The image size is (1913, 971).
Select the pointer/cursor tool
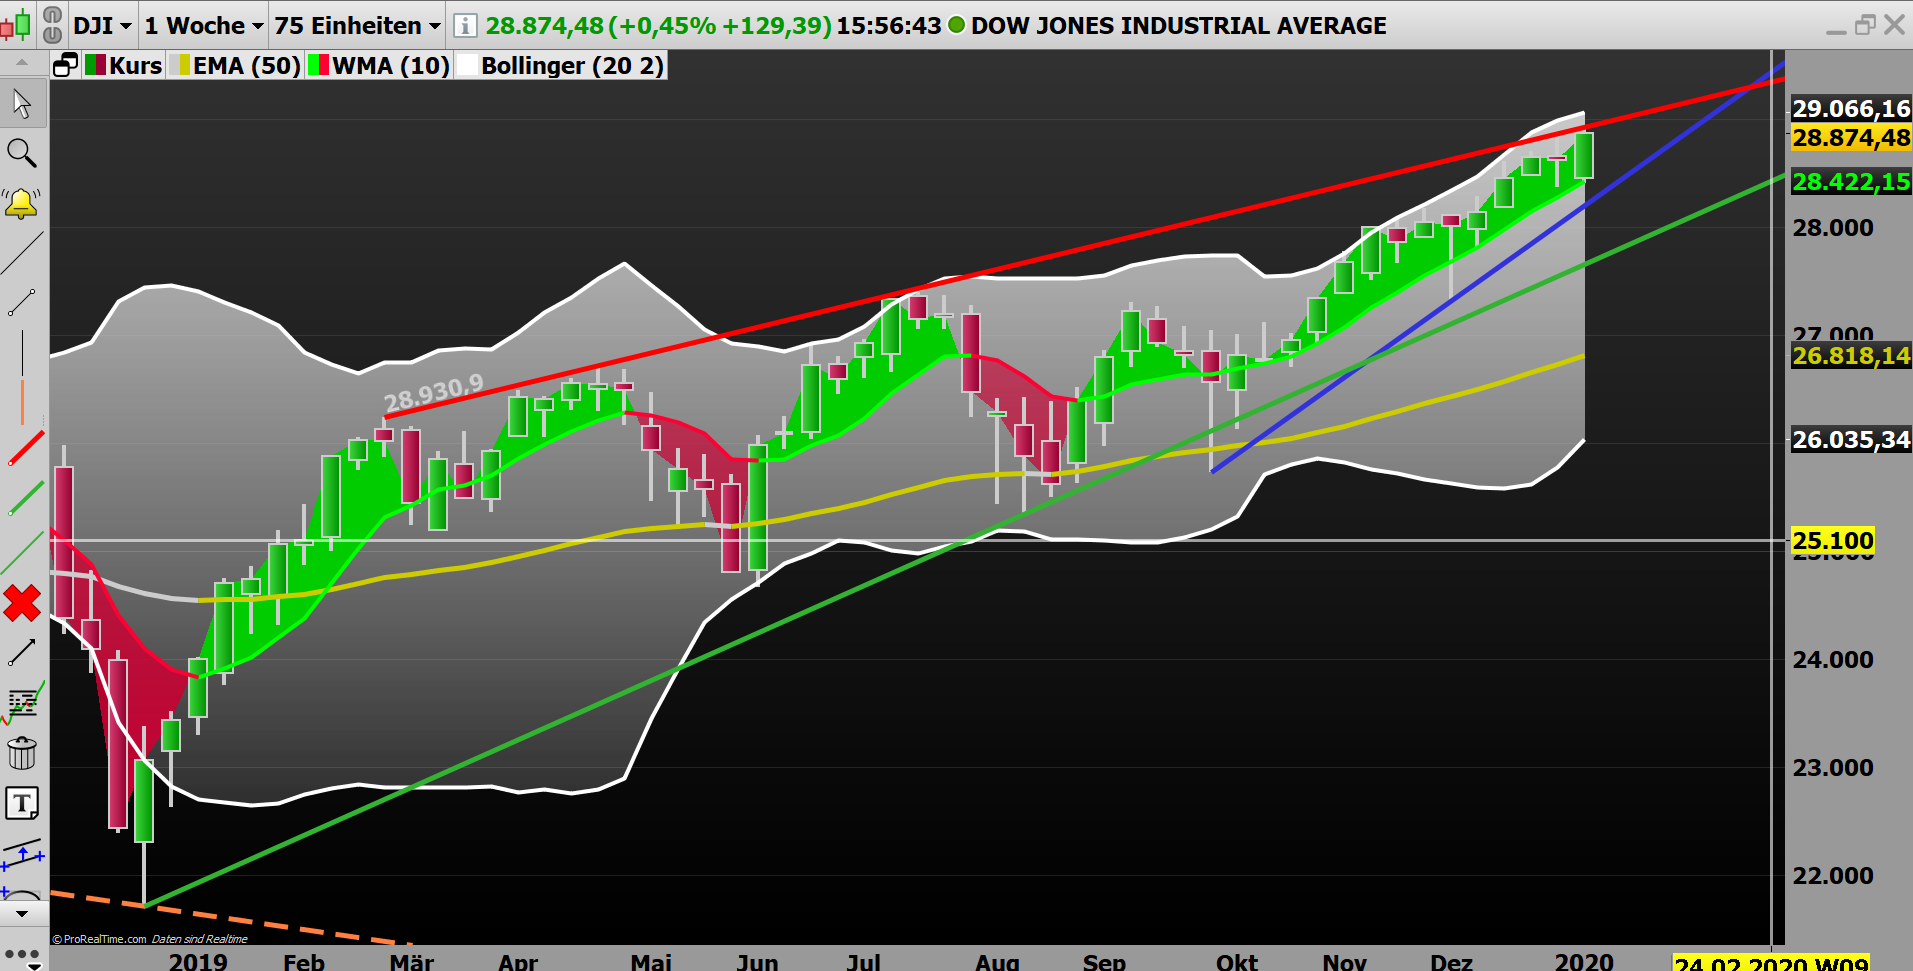pos(22,103)
